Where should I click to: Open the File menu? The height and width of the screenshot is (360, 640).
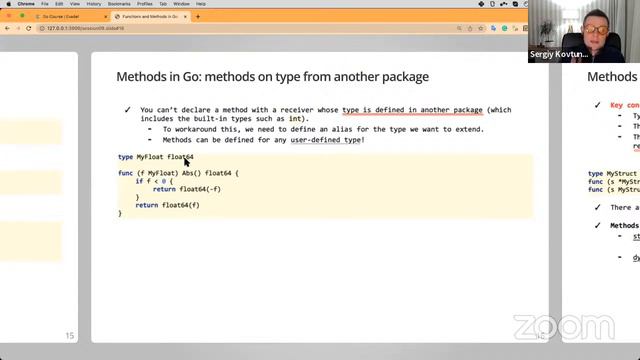(44, 4)
